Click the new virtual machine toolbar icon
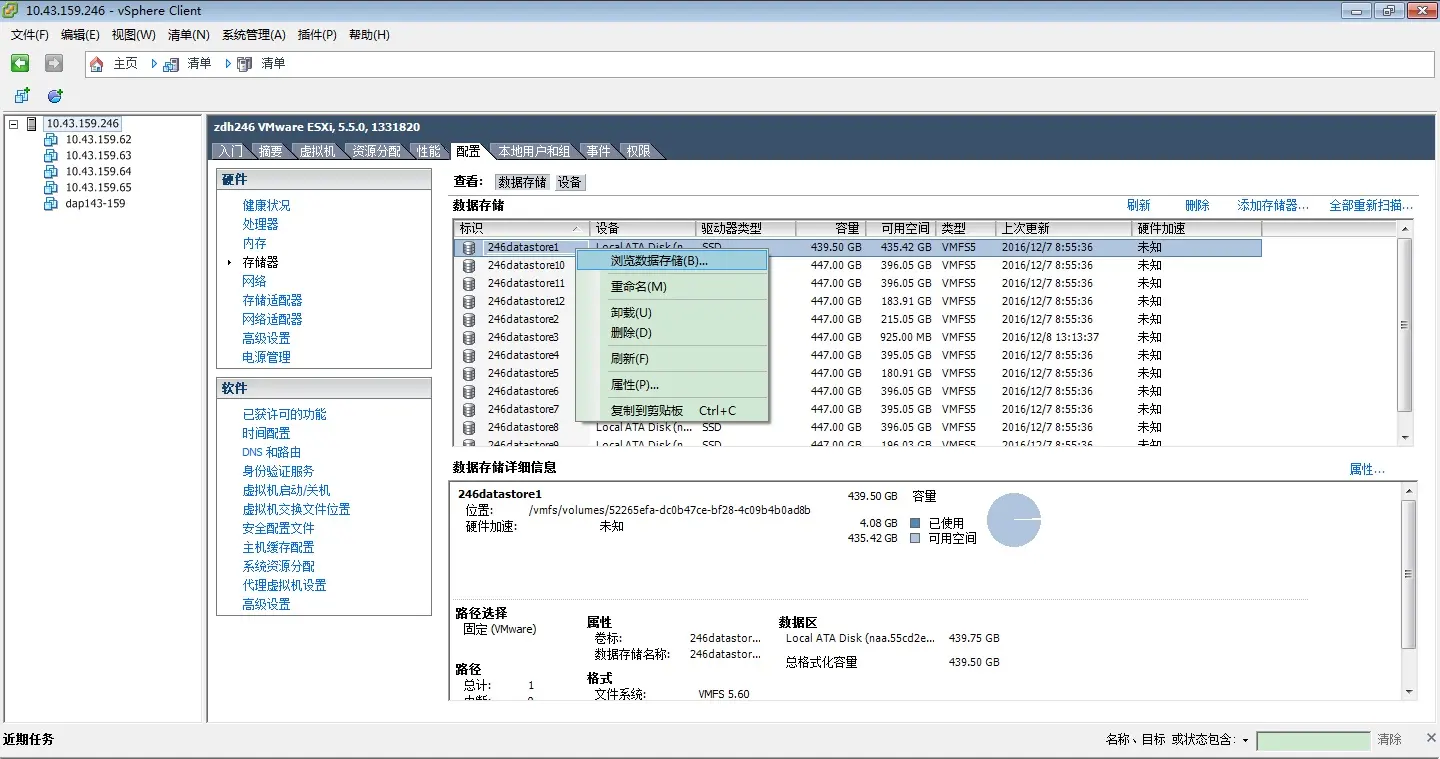 22,96
